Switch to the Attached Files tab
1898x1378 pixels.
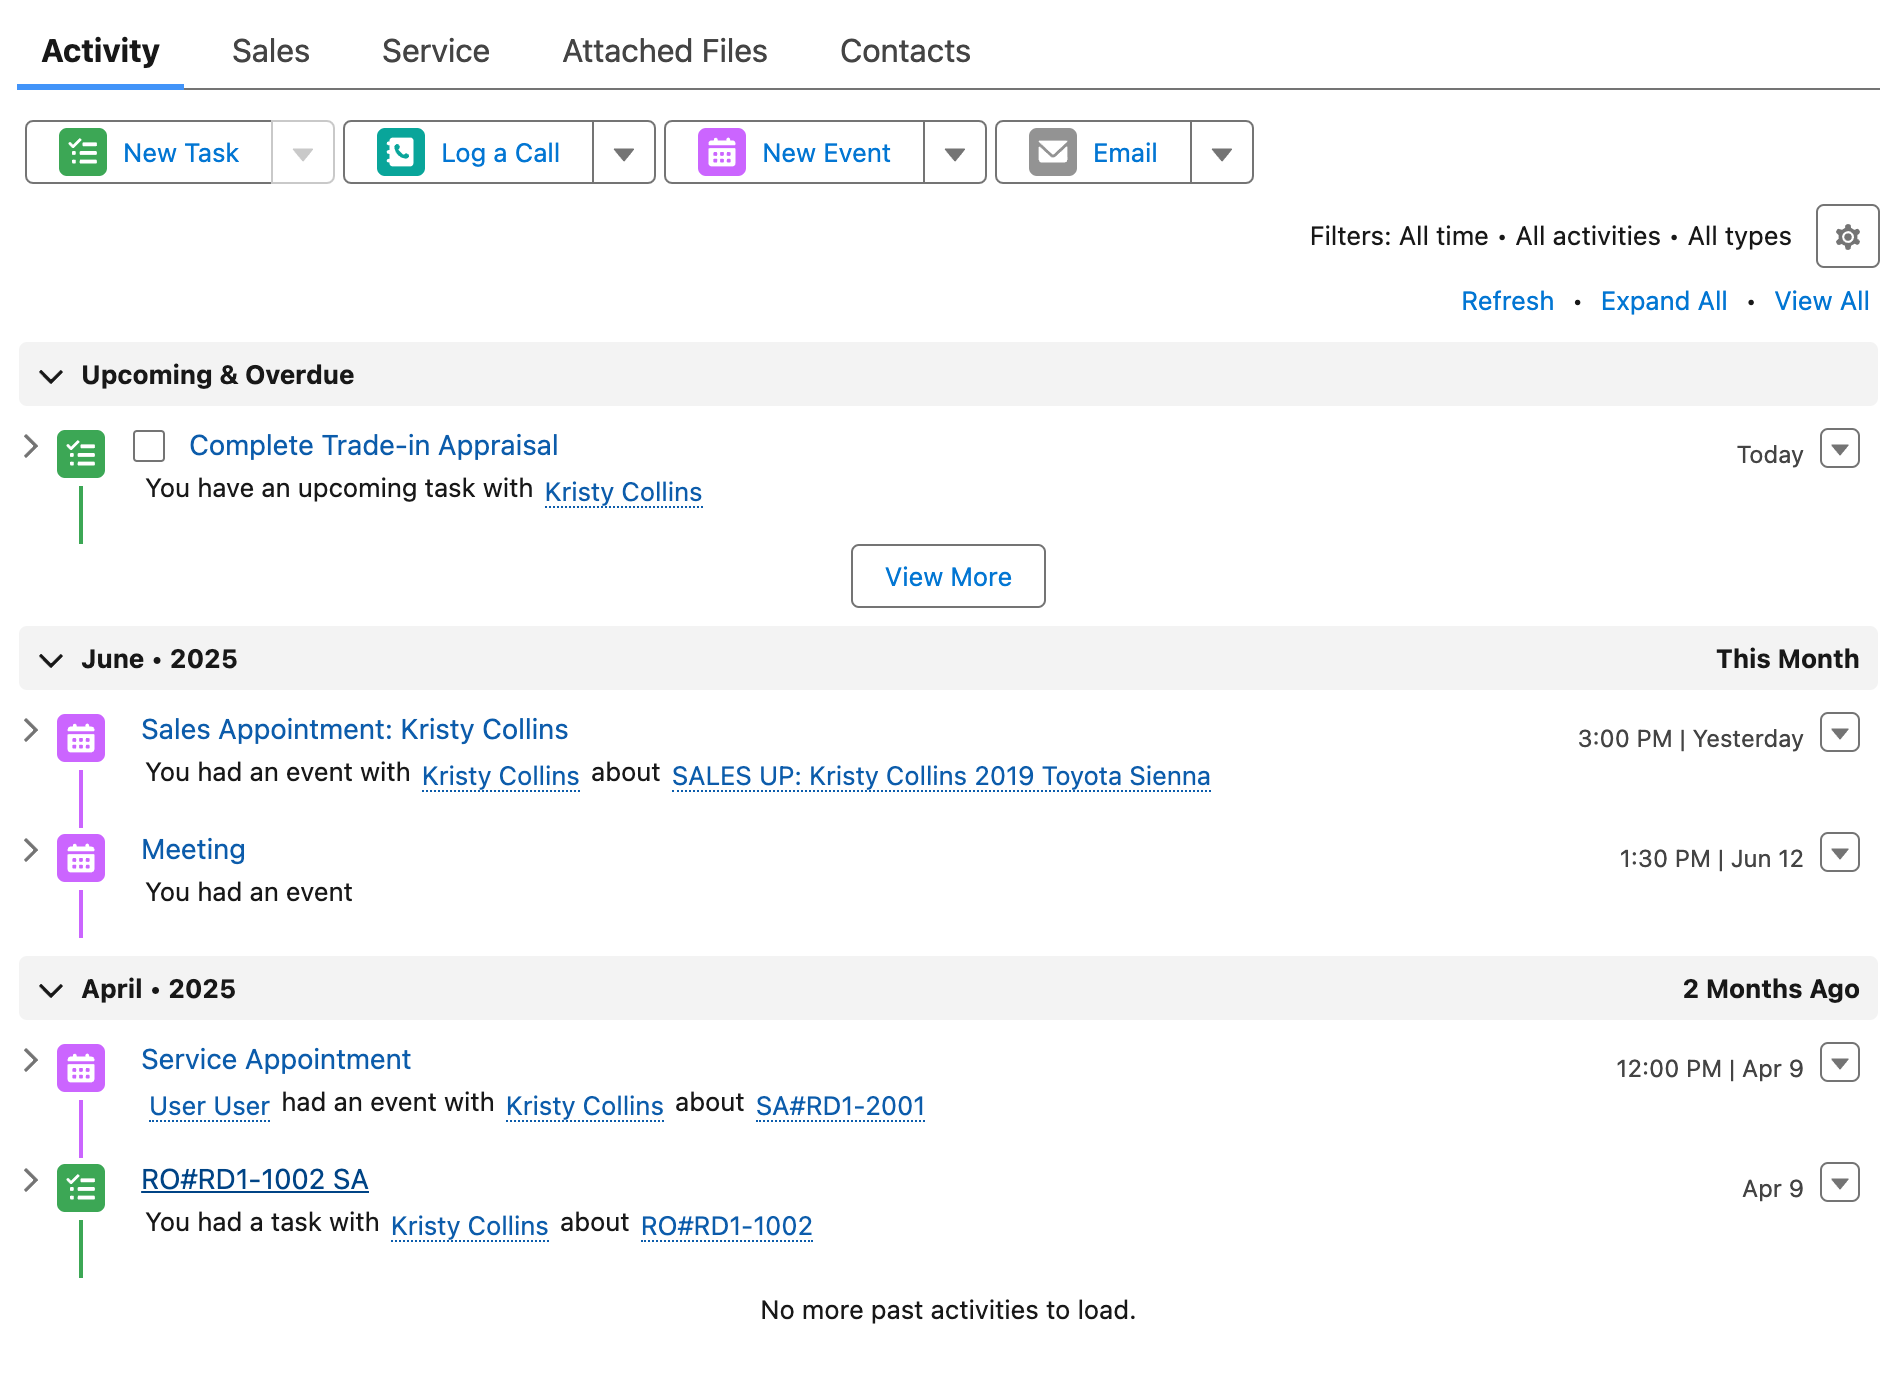(665, 51)
